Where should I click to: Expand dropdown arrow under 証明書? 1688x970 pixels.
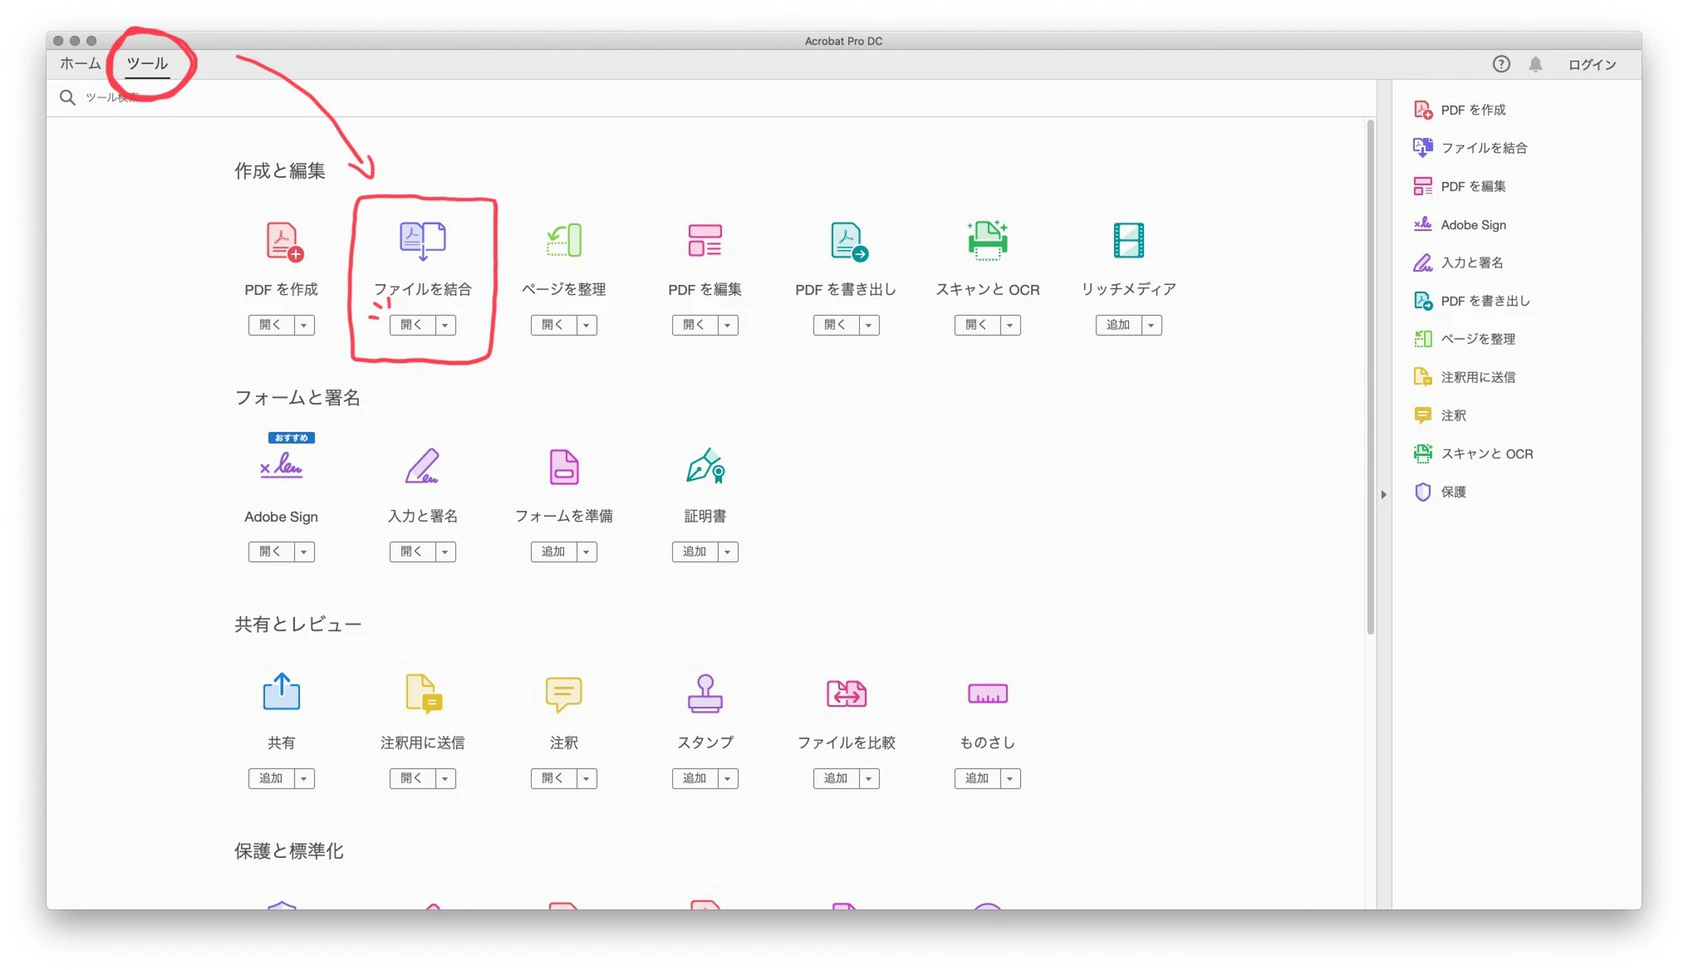coord(728,552)
